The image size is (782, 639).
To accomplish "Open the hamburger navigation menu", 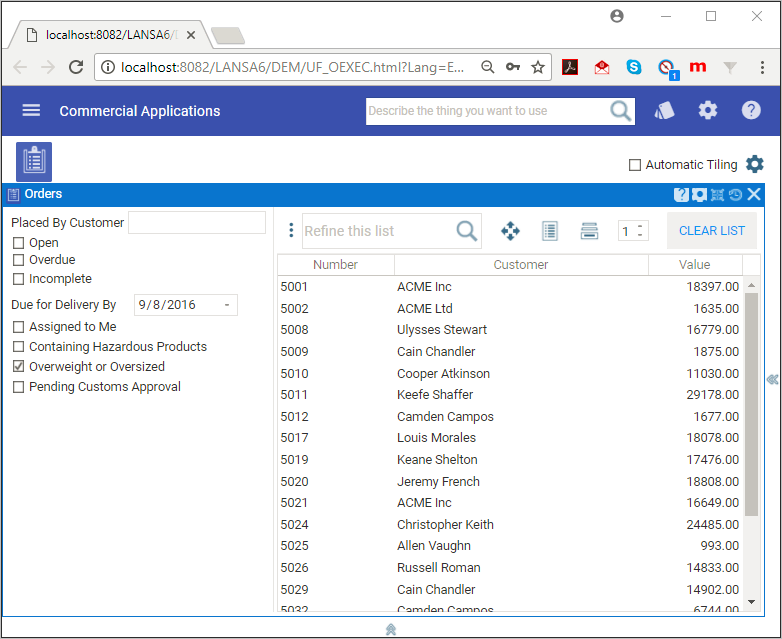I will (x=31, y=110).
